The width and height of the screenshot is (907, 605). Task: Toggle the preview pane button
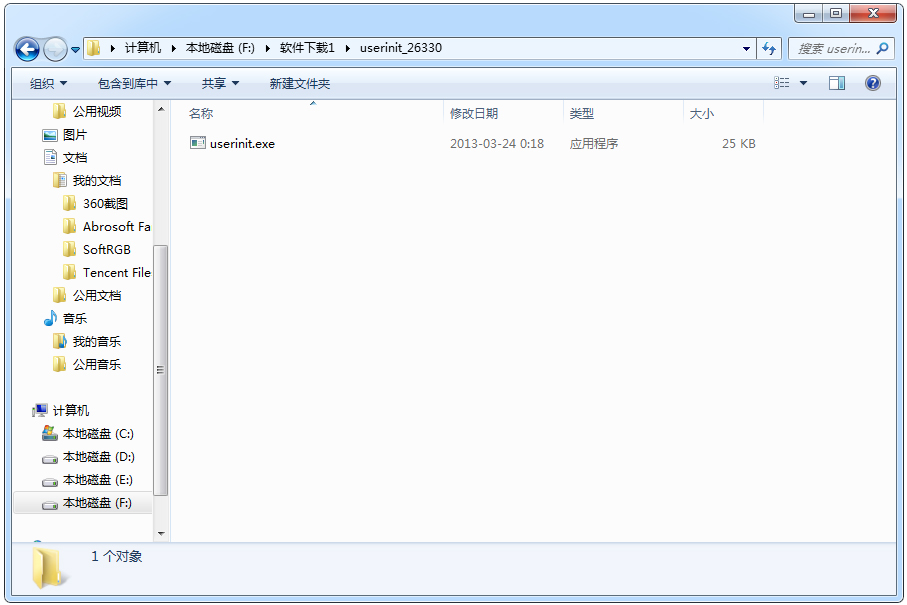point(836,83)
